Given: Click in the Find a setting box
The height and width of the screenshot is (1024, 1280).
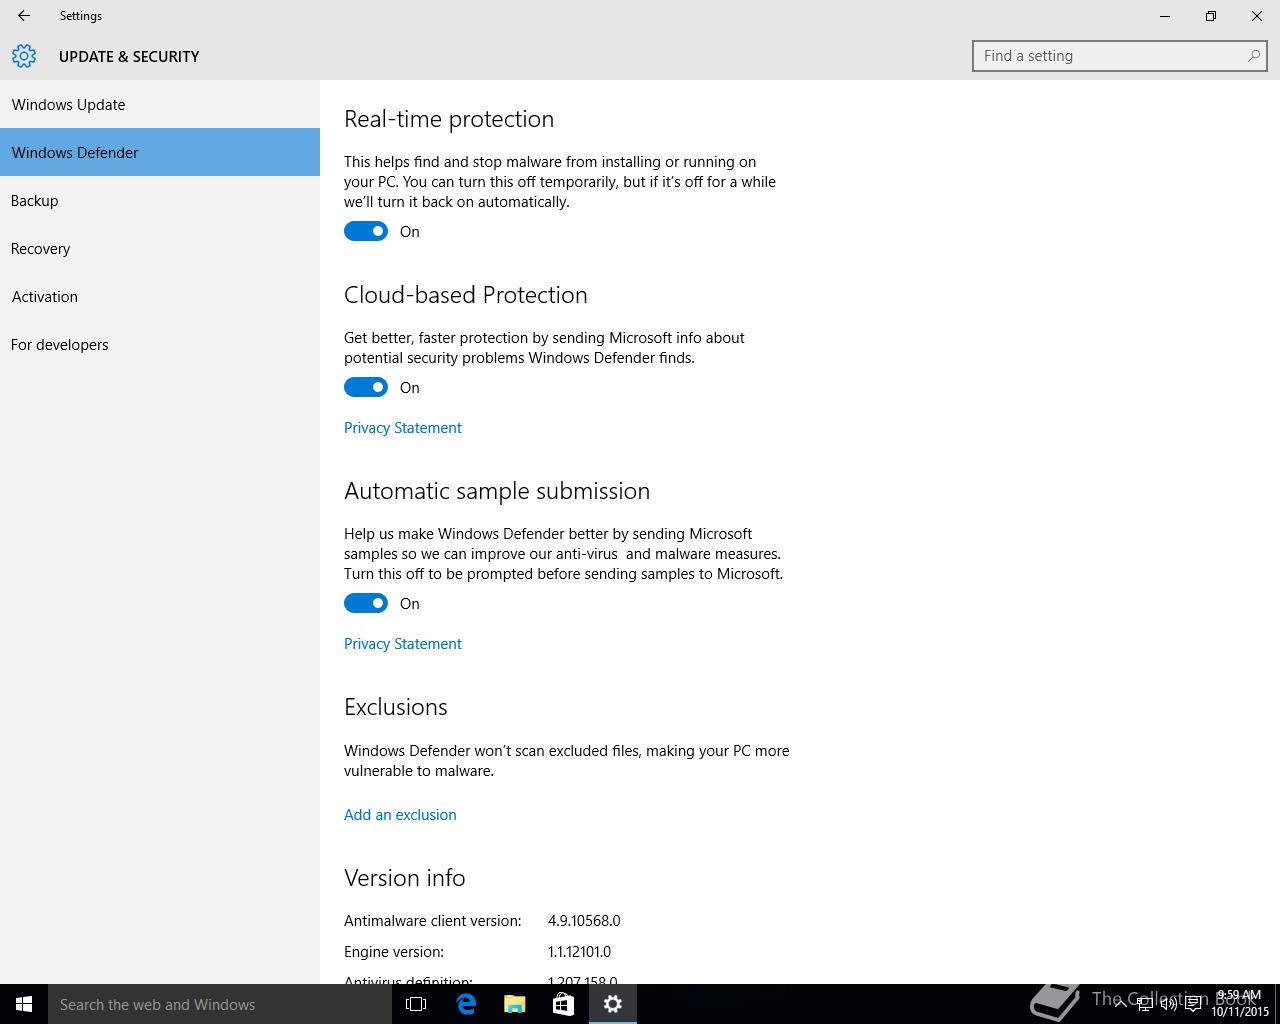Looking at the screenshot, I should [x=1120, y=56].
